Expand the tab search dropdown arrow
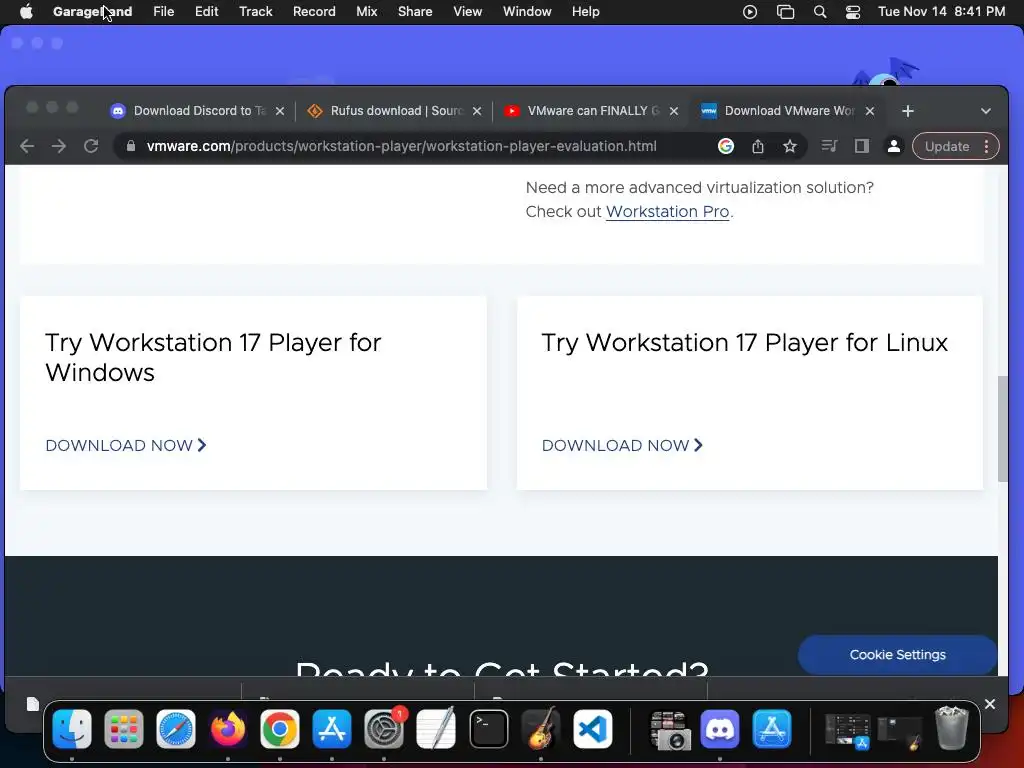The image size is (1024, 768). tap(986, 111)
